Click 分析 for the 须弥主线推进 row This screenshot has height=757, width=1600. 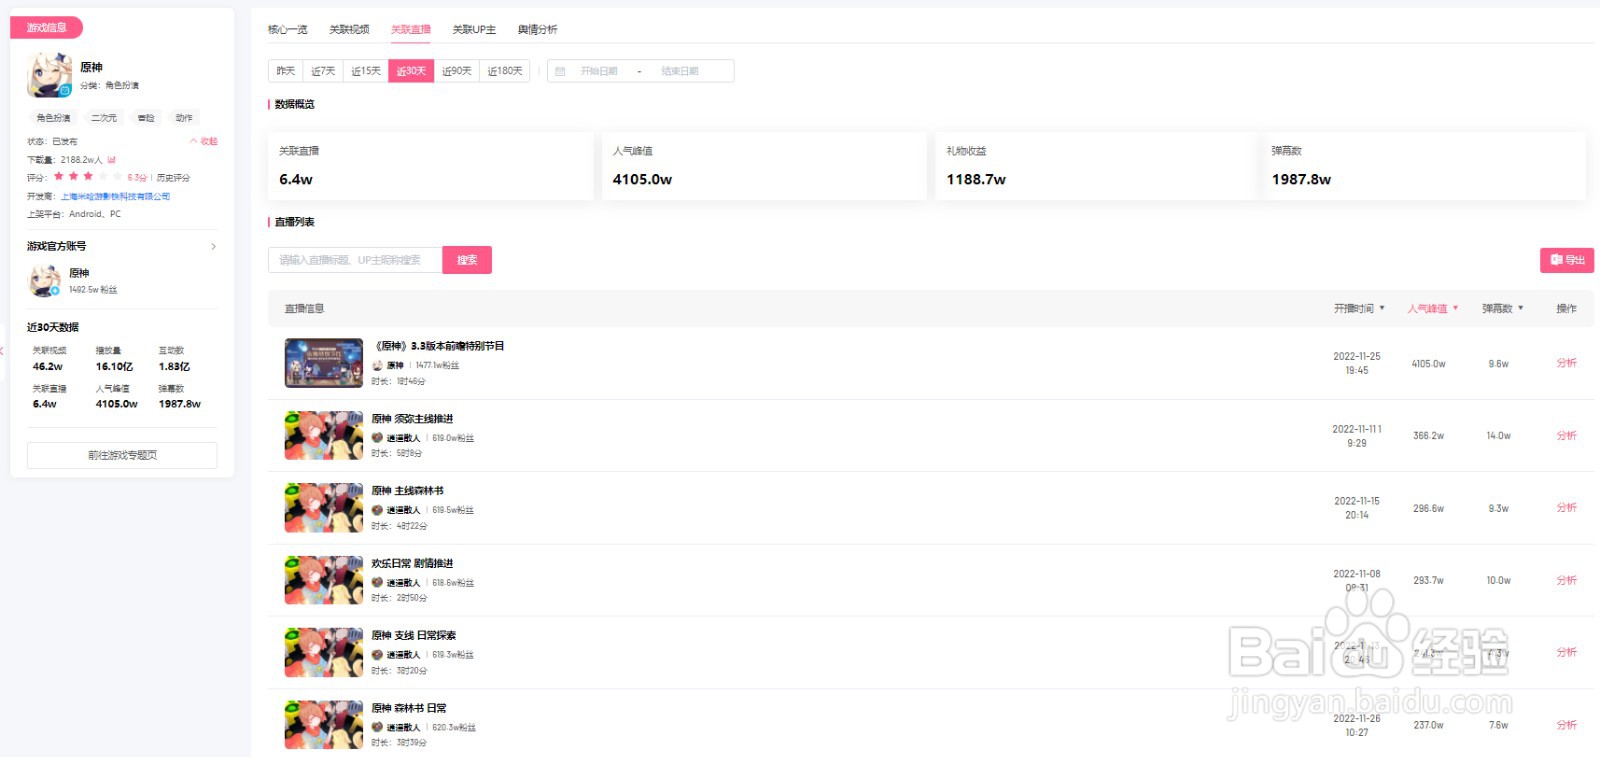tap(1566, 435)
